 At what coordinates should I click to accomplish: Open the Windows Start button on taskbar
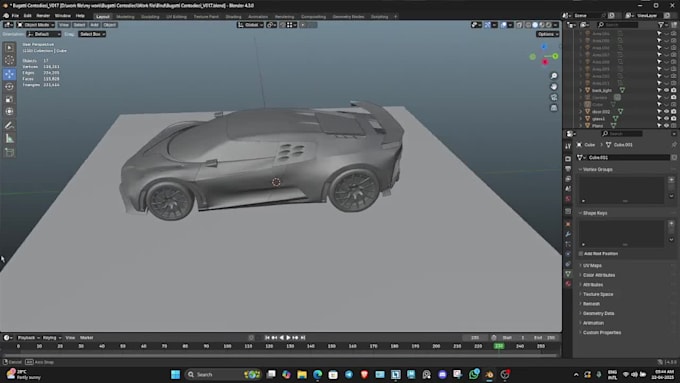[175, 374]
